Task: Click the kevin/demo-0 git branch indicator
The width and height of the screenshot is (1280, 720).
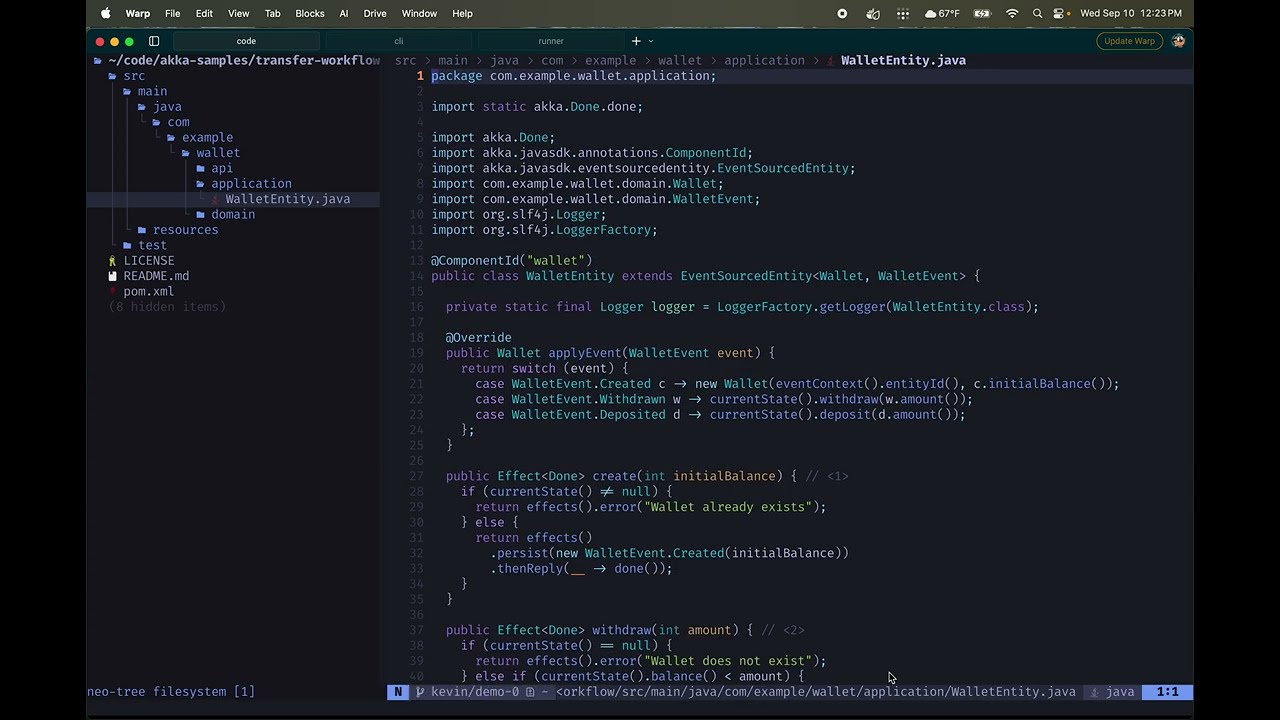Action: [x=468, y=692]
